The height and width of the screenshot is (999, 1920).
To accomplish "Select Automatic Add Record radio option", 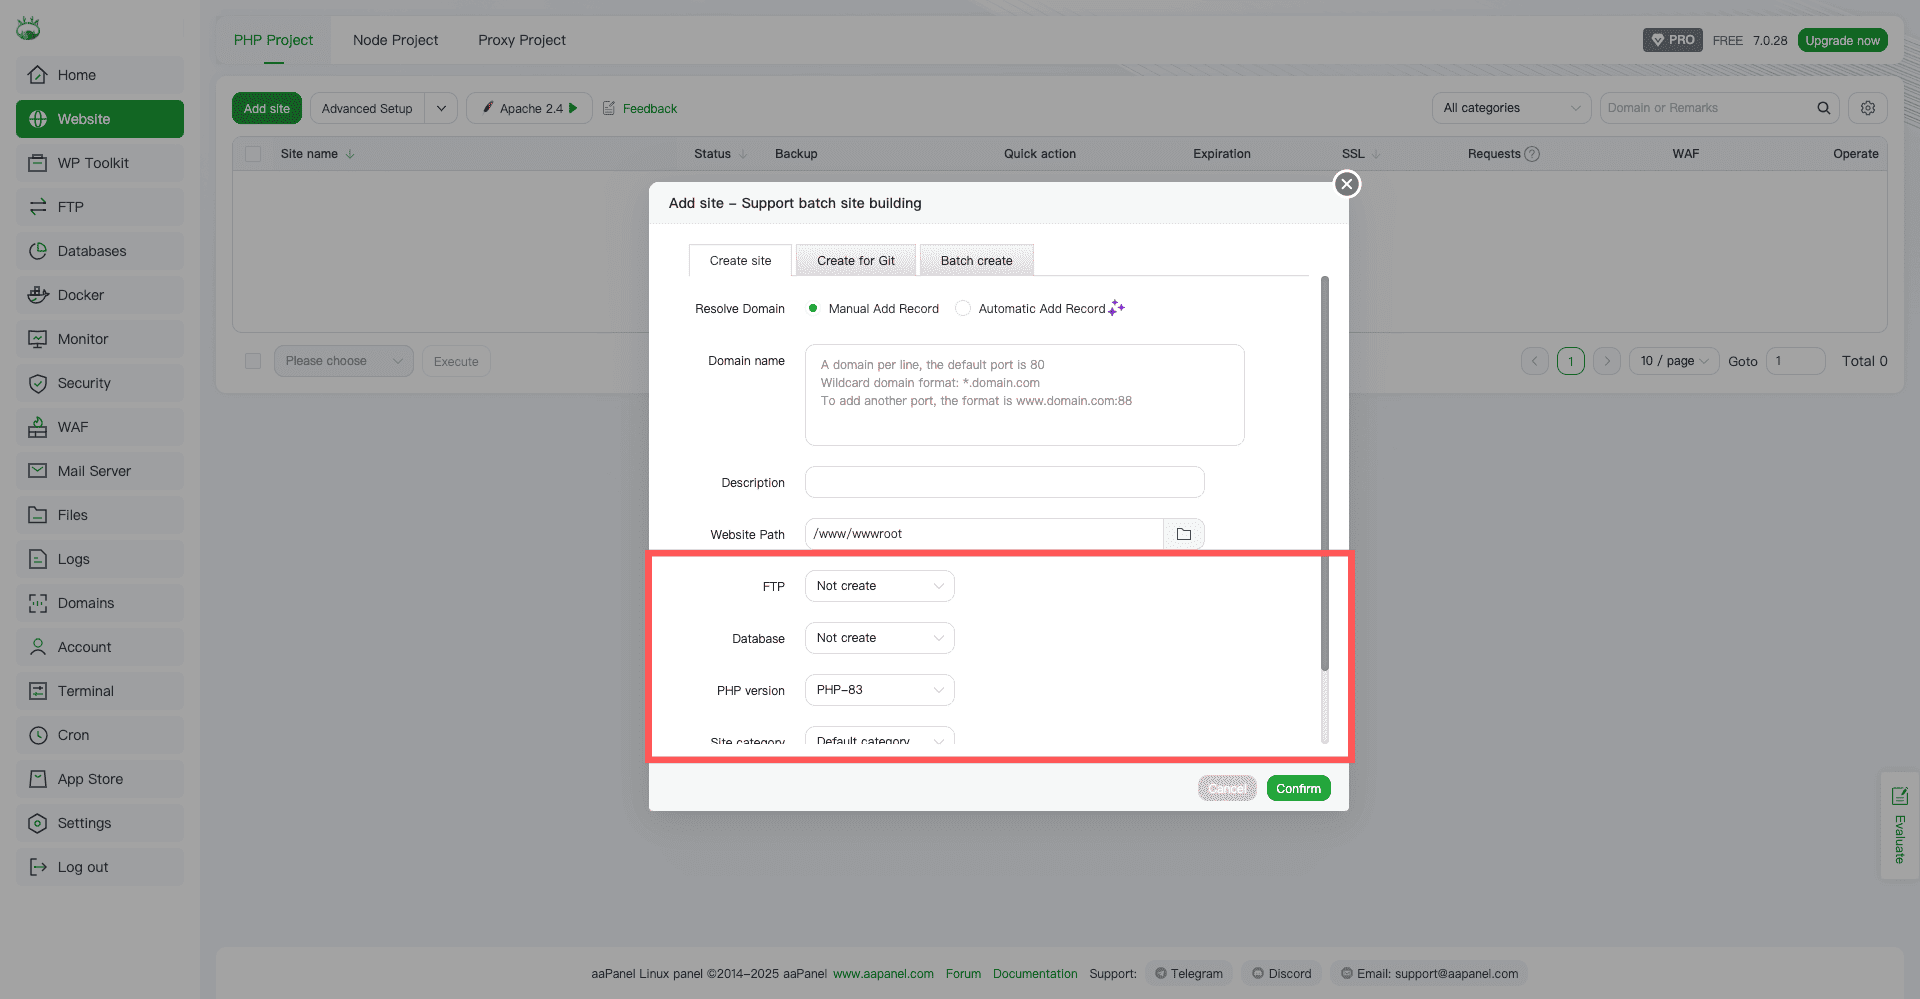I will pos(963,309).
